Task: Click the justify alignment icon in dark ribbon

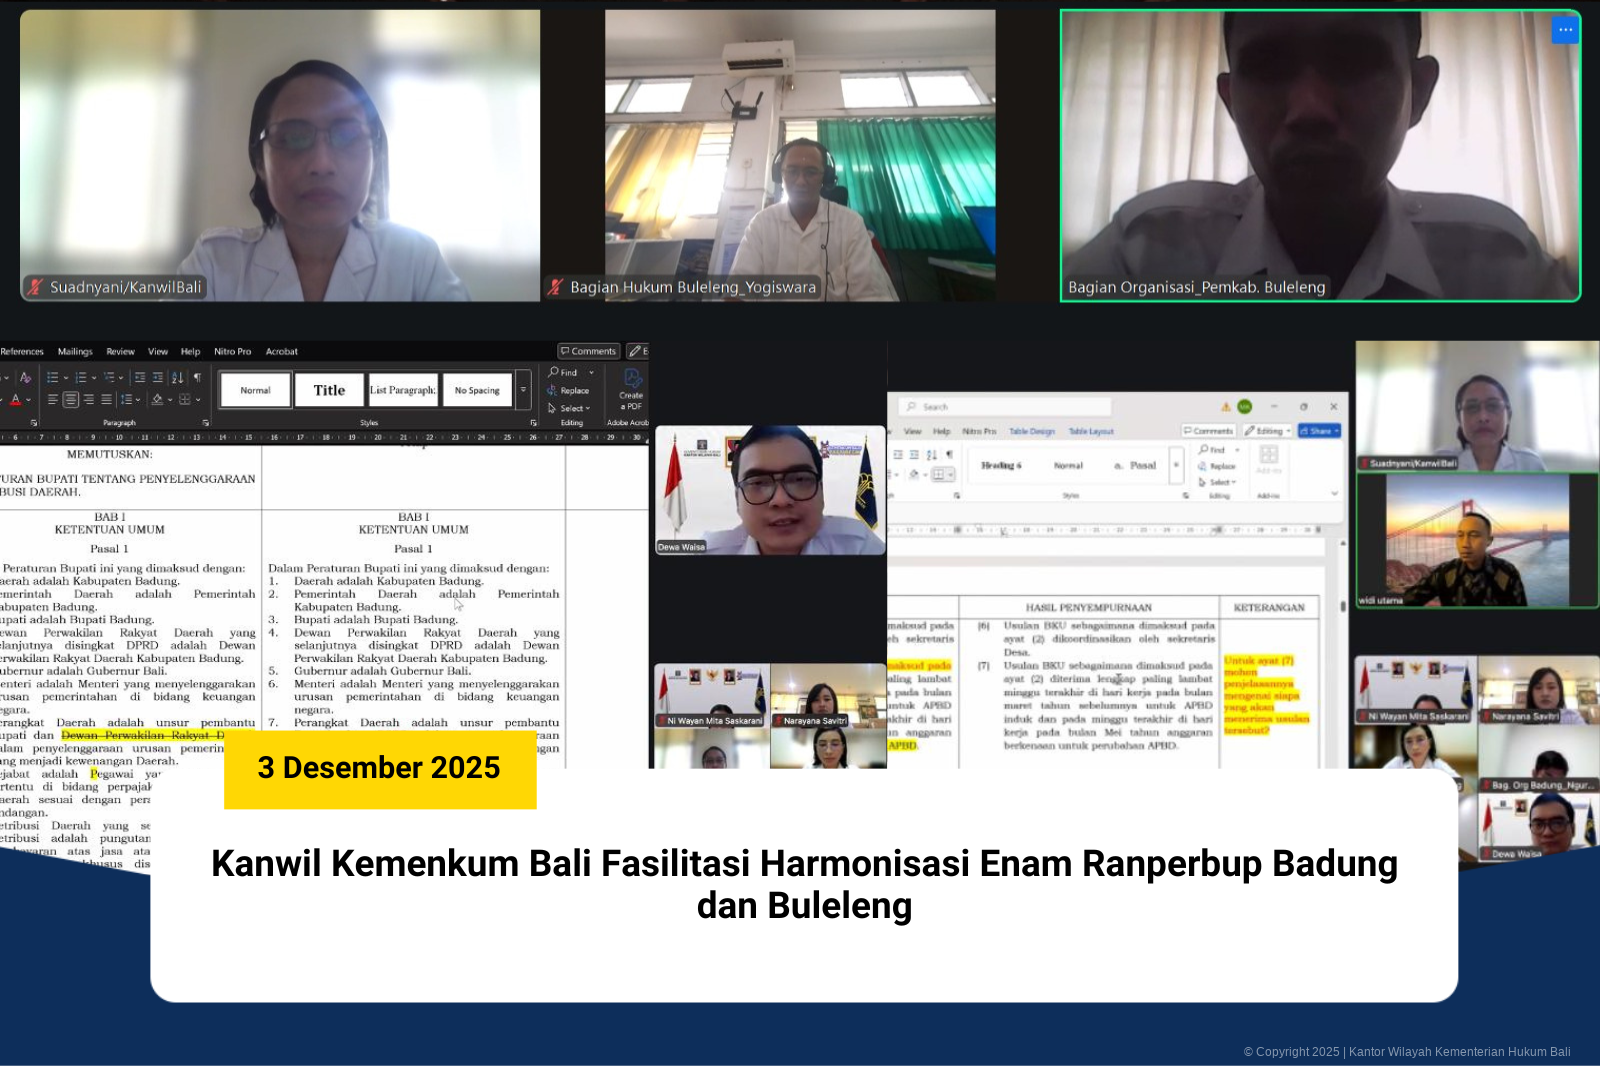Action: (106, 400)
